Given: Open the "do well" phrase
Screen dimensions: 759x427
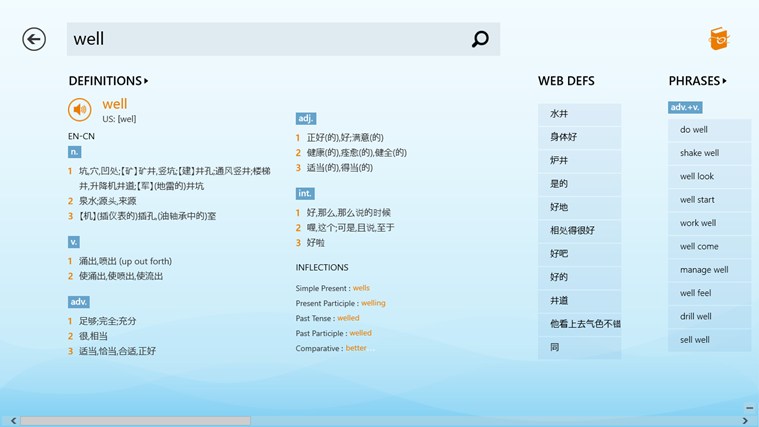Looking at the screenshot, I should [x=694, y=130].
